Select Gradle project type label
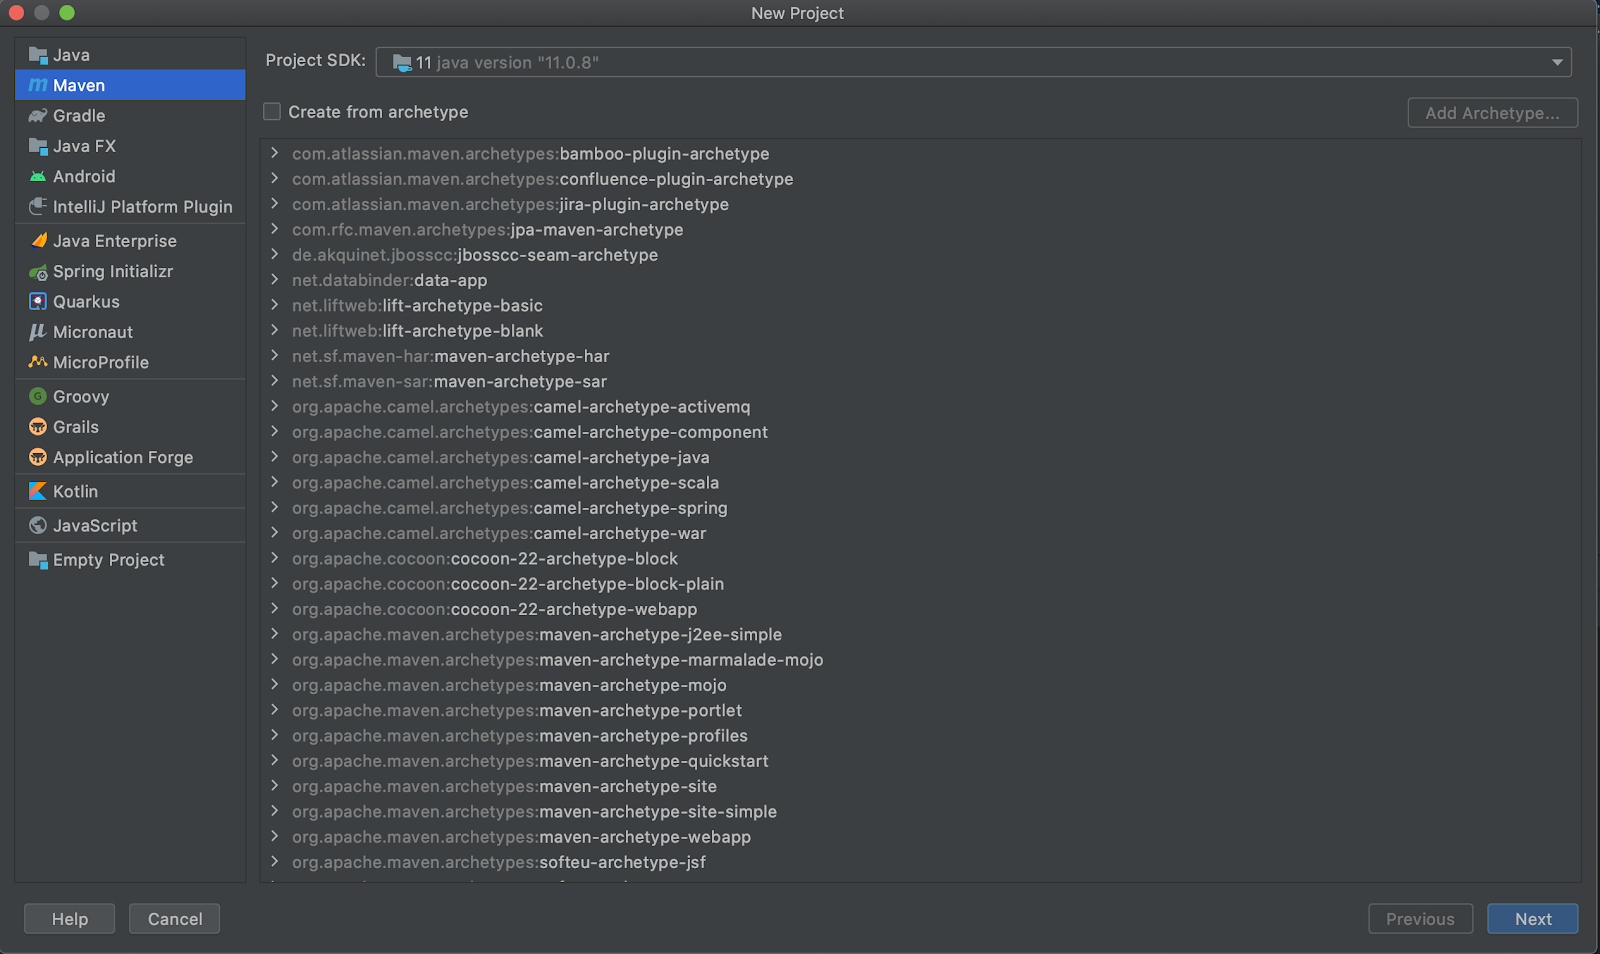 tap(79, 116)
